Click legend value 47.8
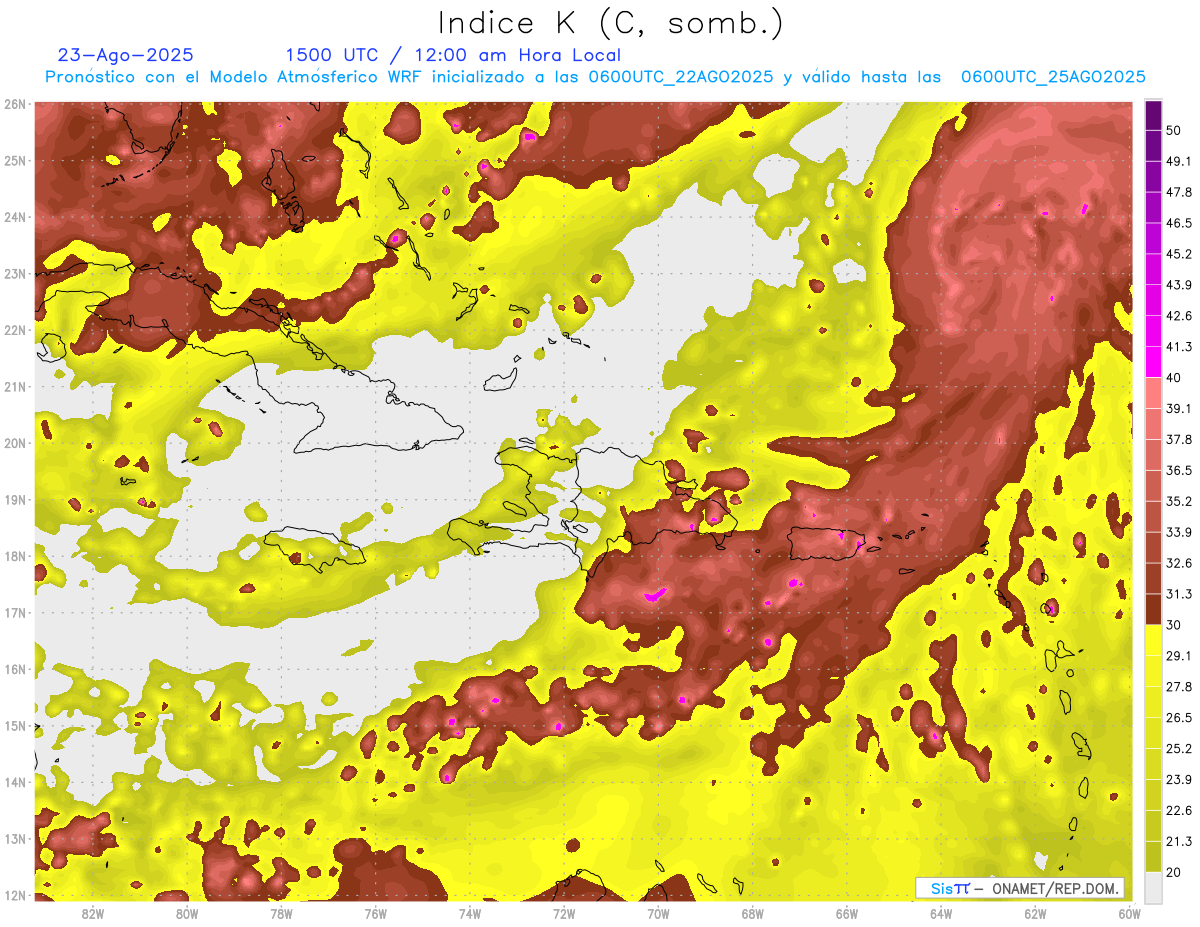The image size is (1200, 927). tap(1178, 192)
